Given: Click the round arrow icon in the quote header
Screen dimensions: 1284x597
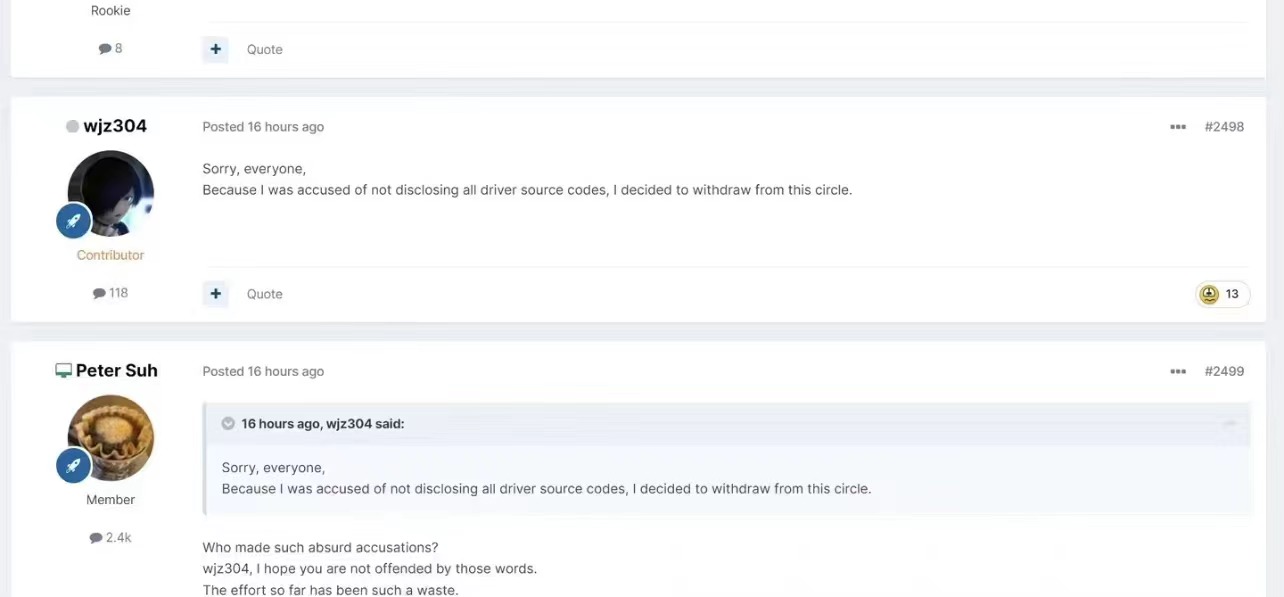Looking at the screenshot, I should pyautogui.click(x=228, y=424).
